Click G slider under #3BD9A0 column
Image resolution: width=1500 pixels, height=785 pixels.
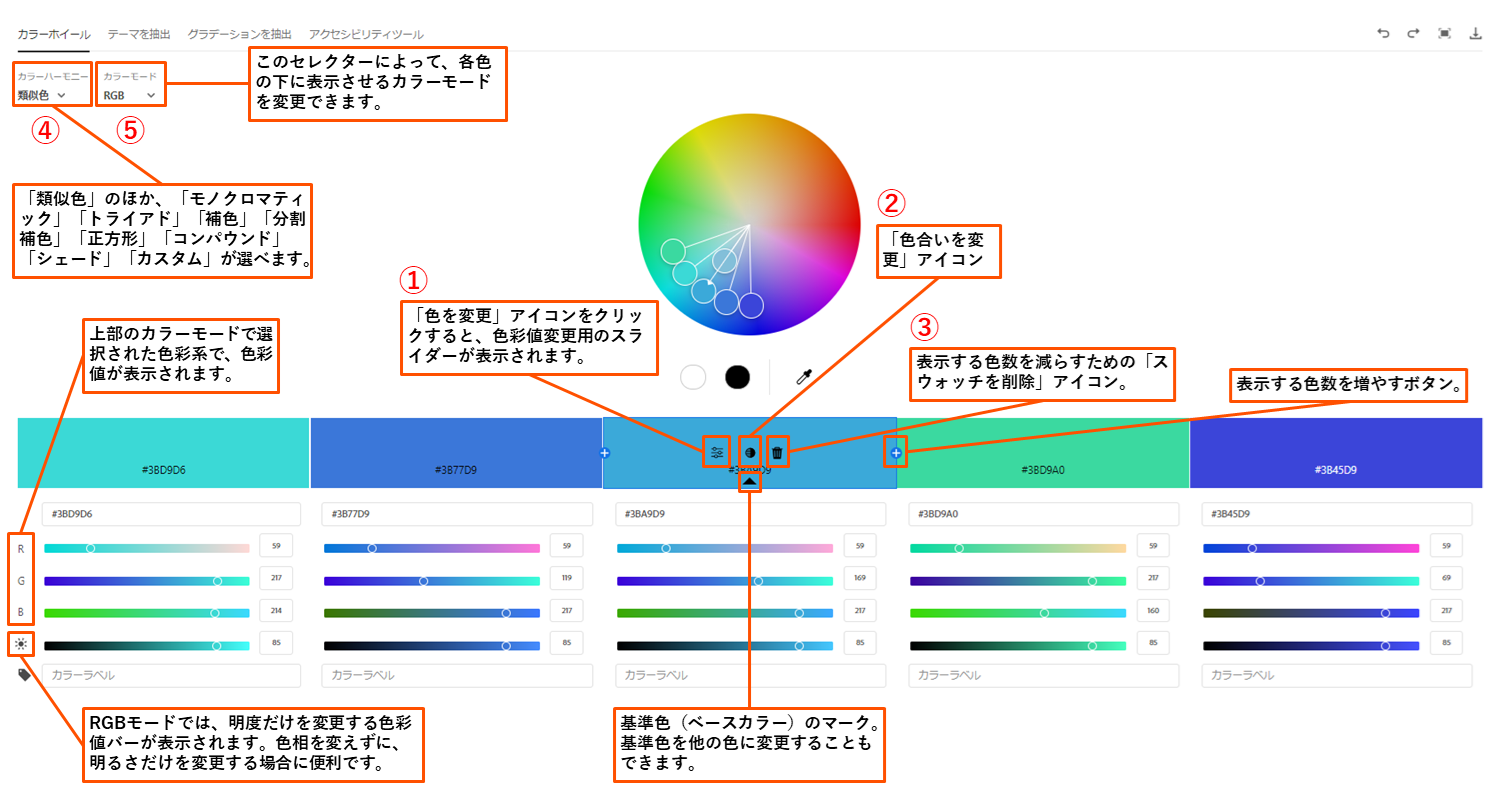[1018, 580]
